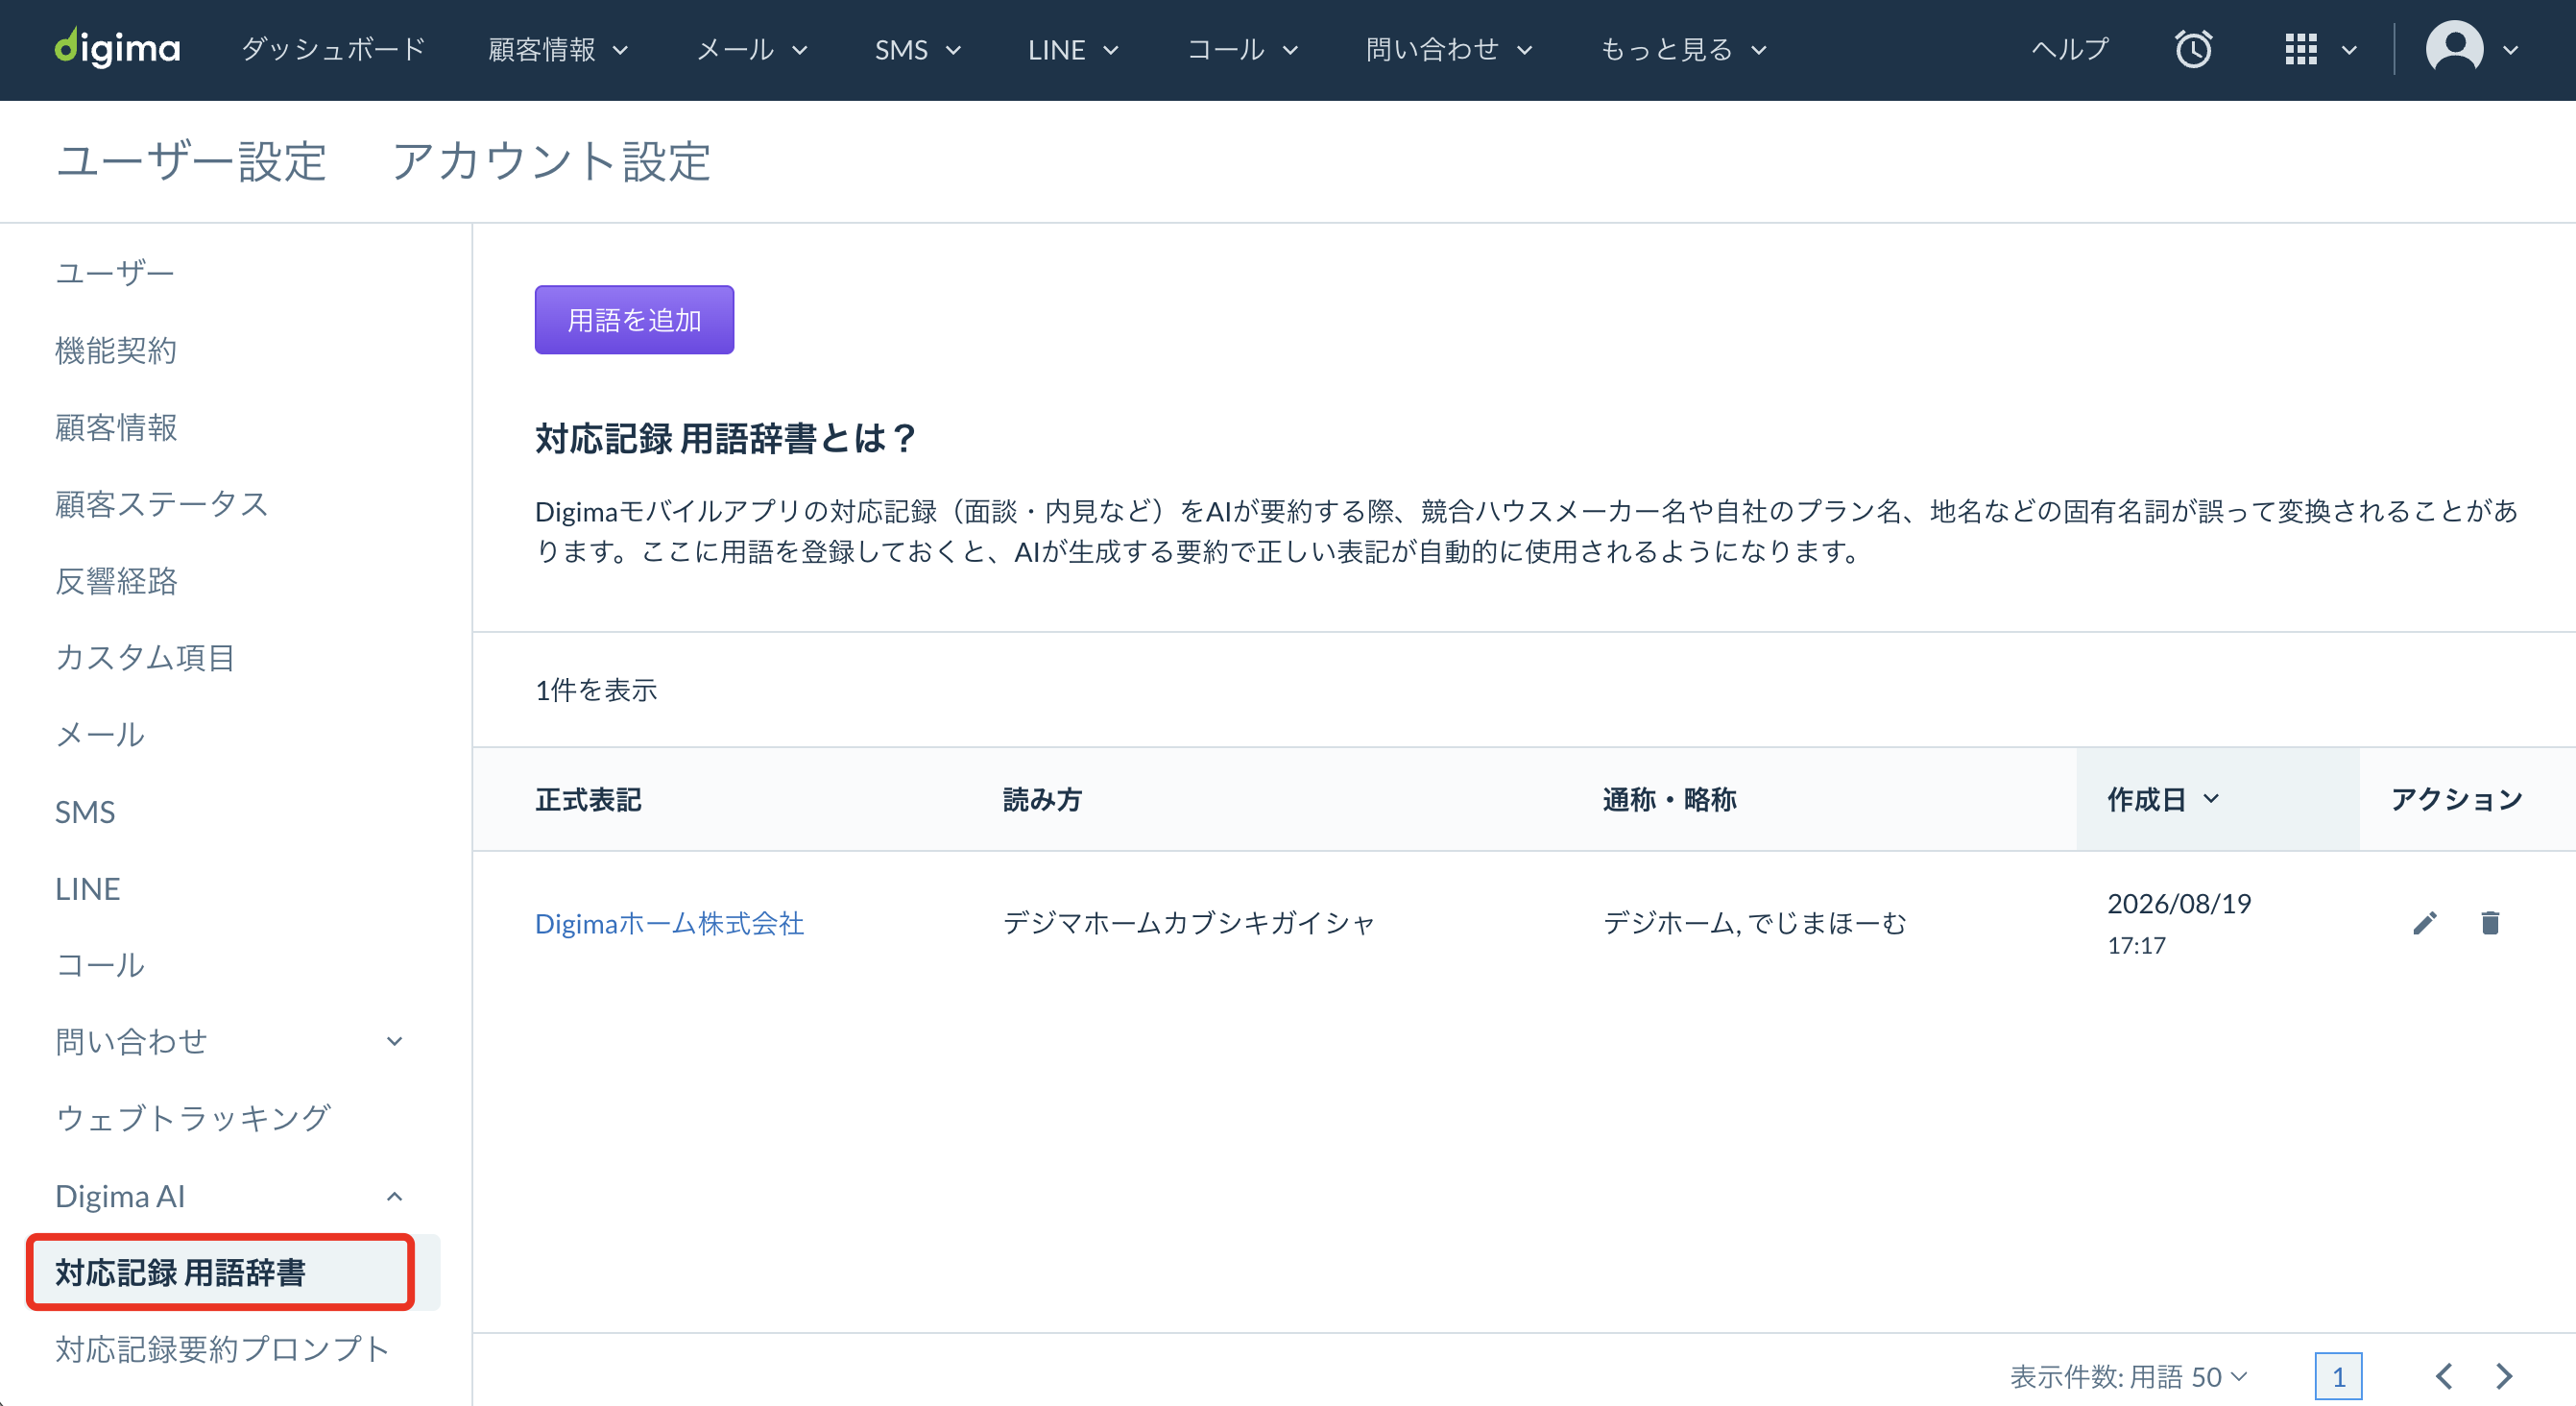2576x1406 pixels.
Task: Click the 読み方 column header
Action: click(x=1042, y=799)
